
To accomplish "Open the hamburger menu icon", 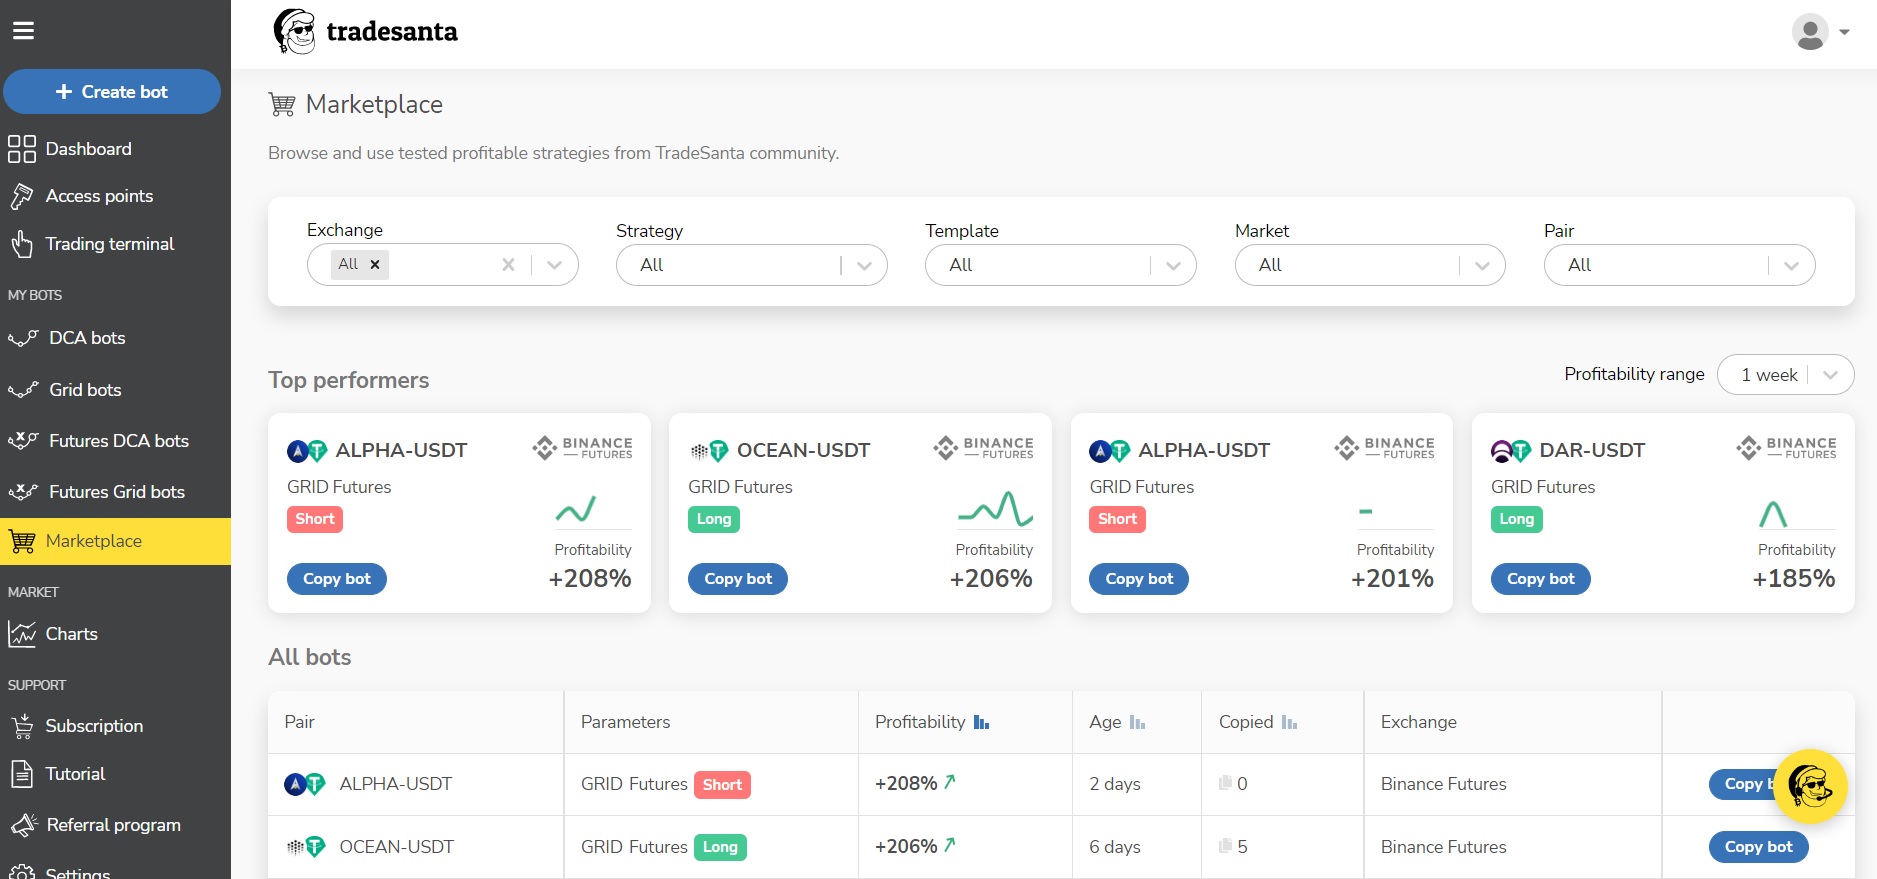I will (x=23, y=31).
